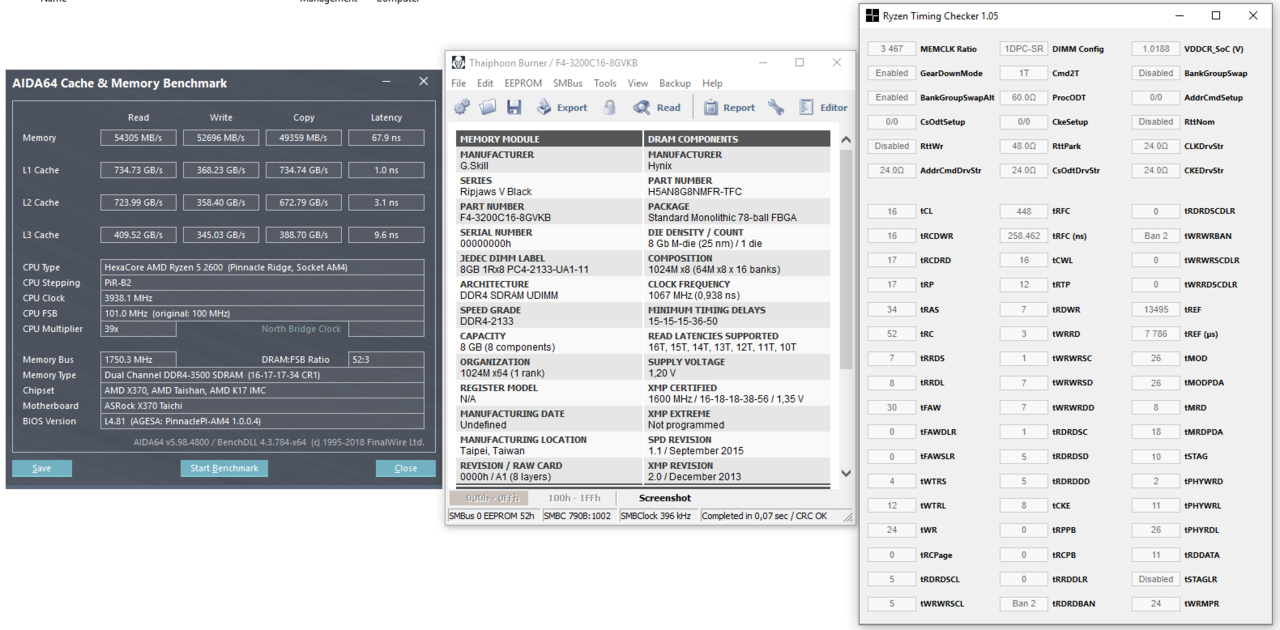The image size is (1280, 630).
Task: Click the Memory Bus value 1750.3 MHz
Action: tap(138, 359)
